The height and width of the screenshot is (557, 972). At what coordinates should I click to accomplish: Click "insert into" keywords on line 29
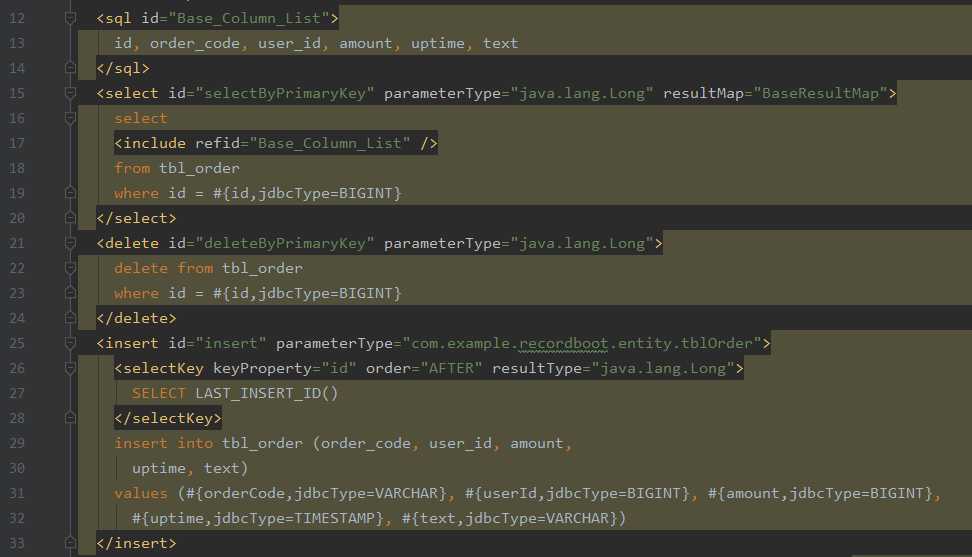click(x=164, y=444)
